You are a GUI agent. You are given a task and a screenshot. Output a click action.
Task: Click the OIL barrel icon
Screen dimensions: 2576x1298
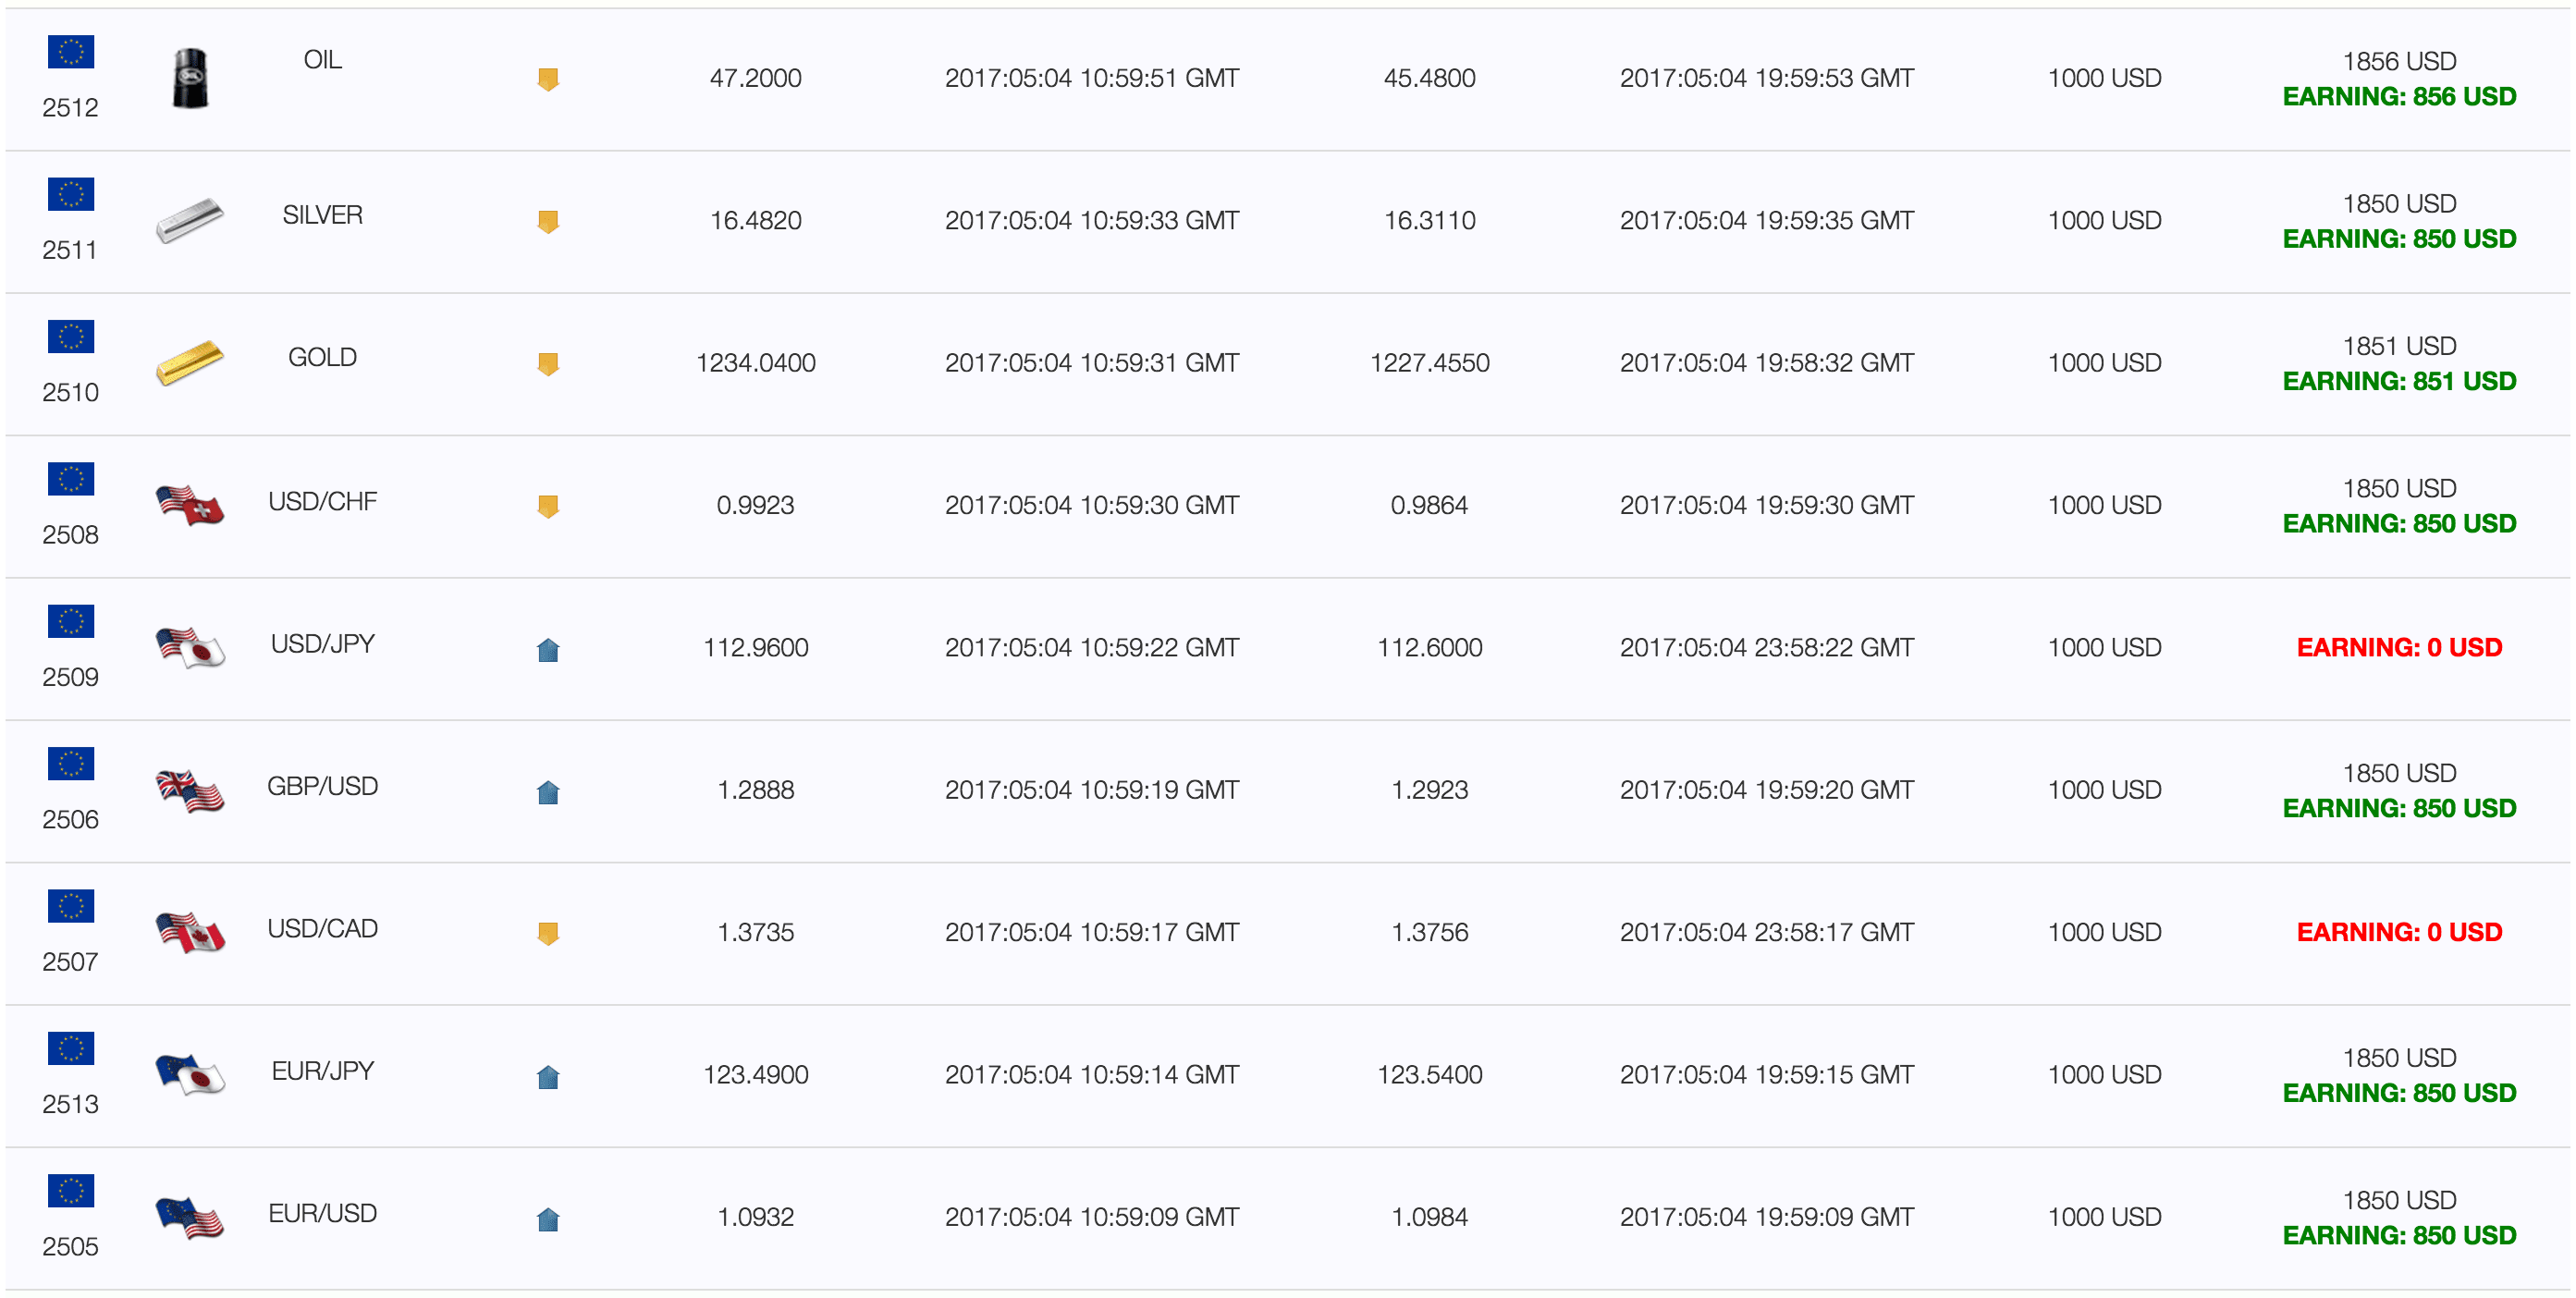190,78
